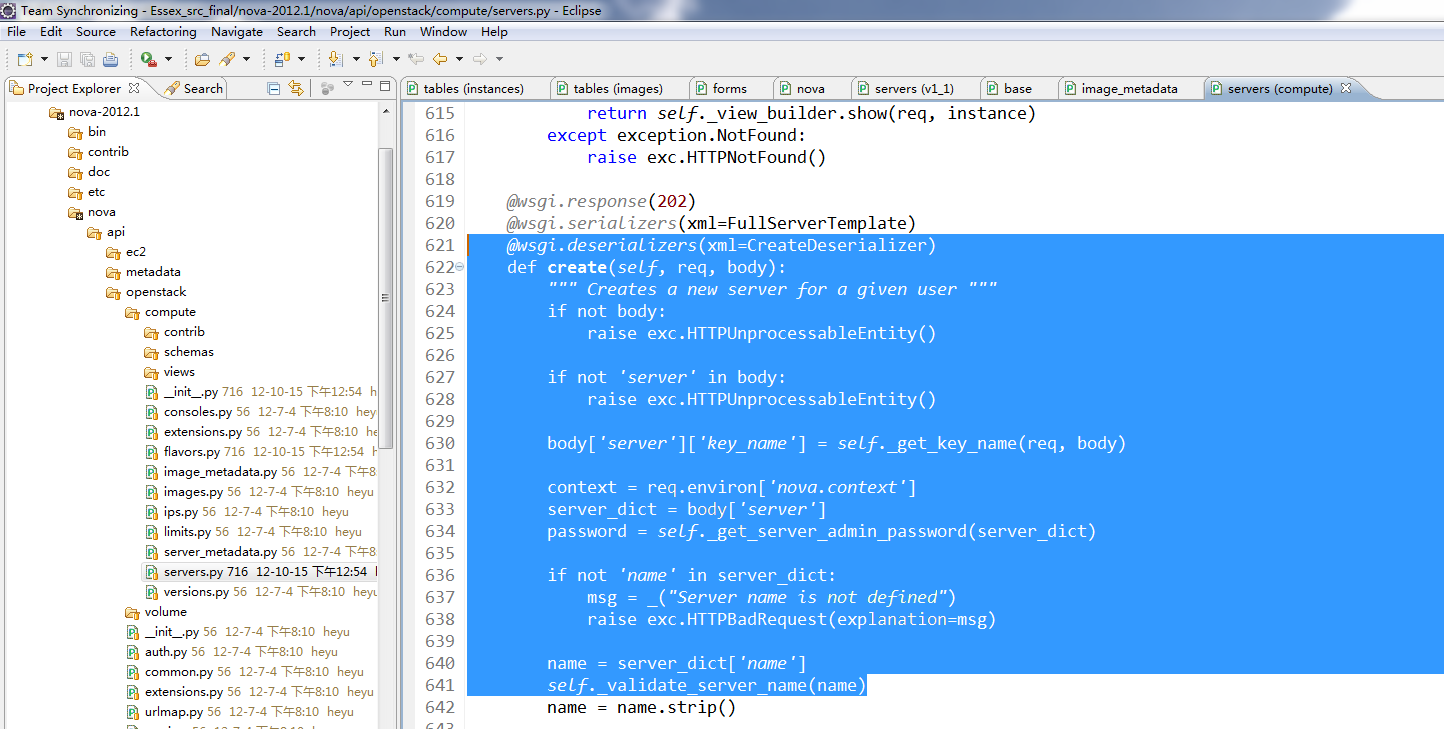Screen dimensions: 1444x729
Task: Open the Search toolbar dropdown arrow
Action: [x=244, y=60]
